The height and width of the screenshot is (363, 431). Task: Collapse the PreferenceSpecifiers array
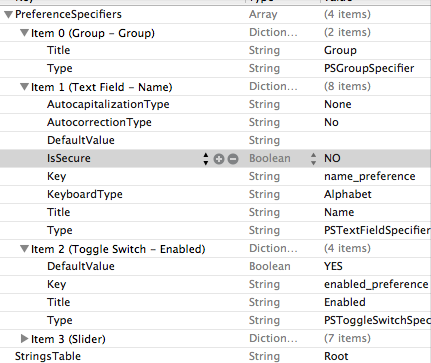tap(8, 15)
